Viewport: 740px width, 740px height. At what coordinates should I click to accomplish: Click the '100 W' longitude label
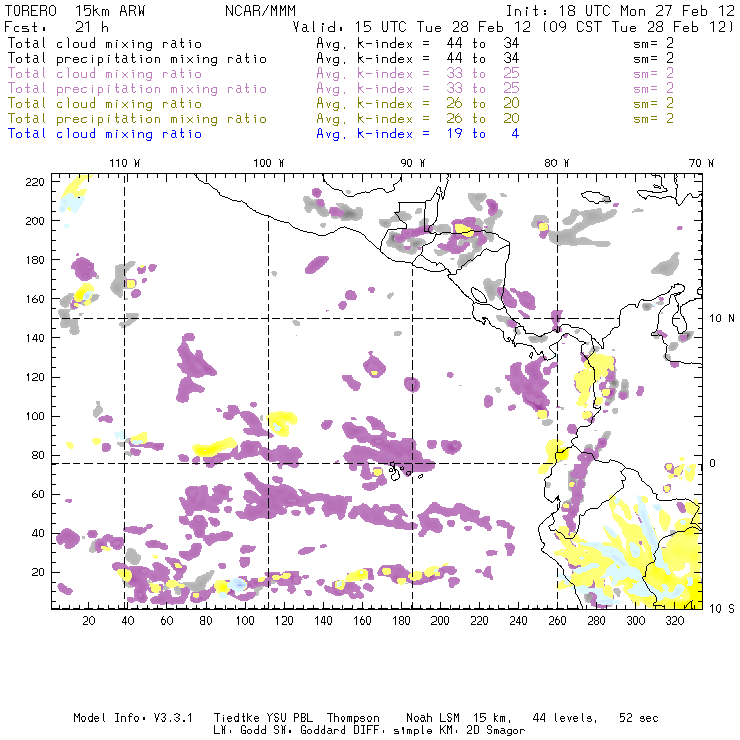pyautogui.click(x=269, y=163)
